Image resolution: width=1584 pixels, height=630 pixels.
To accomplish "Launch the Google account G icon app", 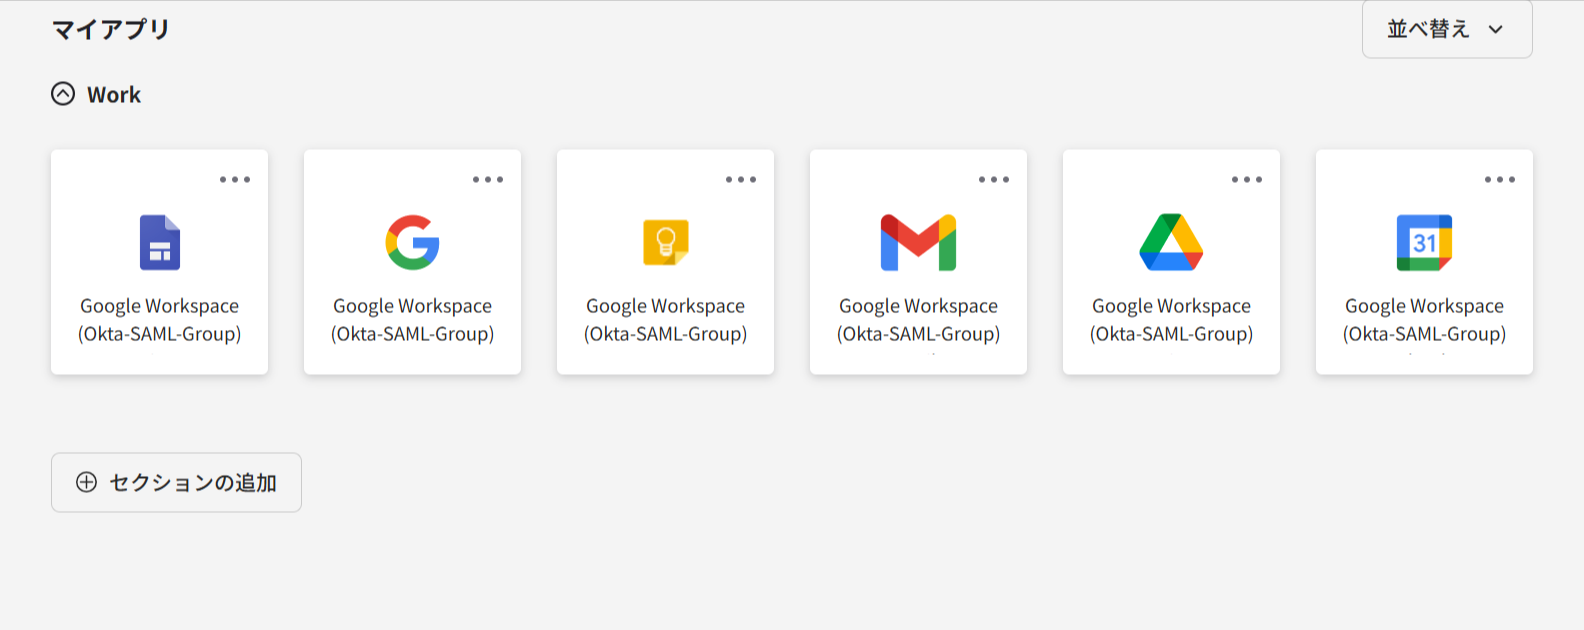I will tap(412, 242).
